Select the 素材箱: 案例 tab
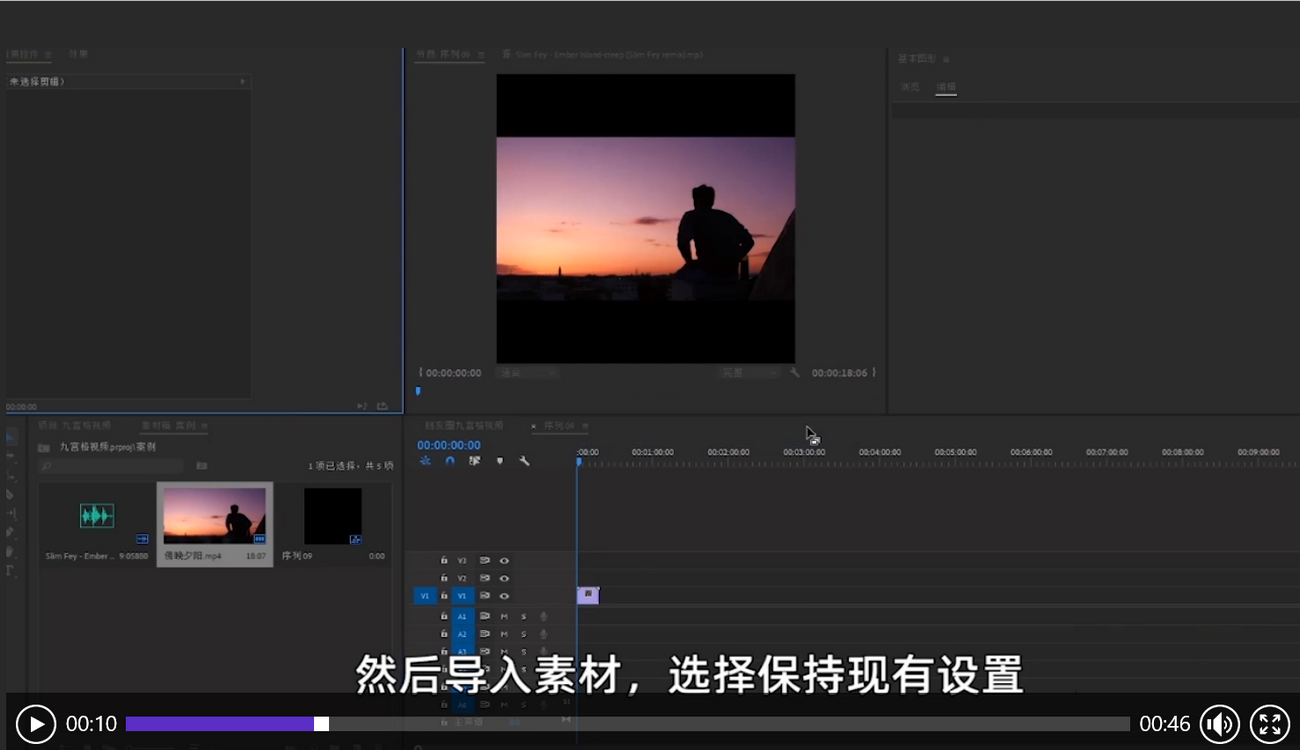The height and width of the screenshot is (750, 1300). point(167,426)
